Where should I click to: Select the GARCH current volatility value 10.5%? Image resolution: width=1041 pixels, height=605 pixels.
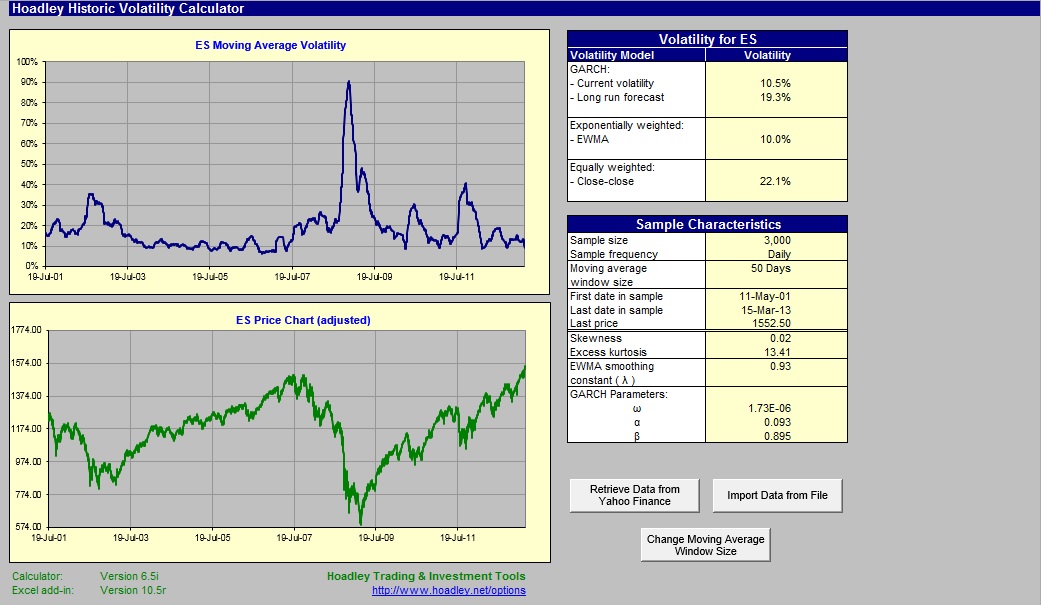[775, 83]
